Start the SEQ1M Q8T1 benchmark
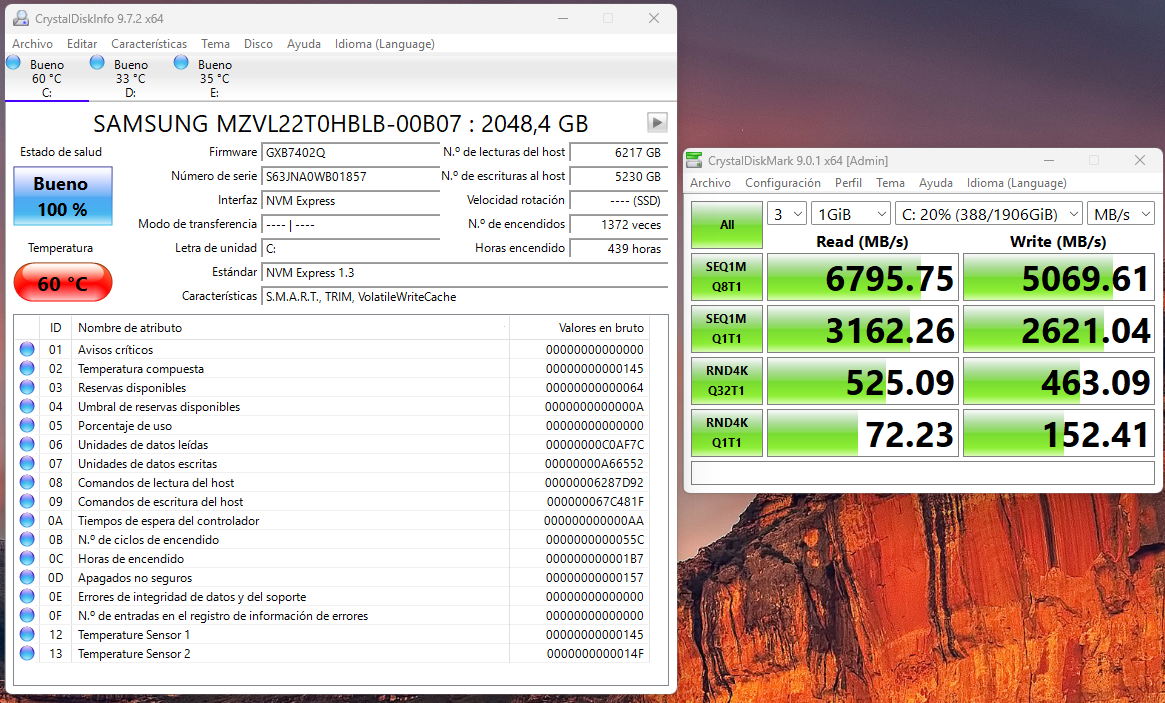 pos(726,277)
